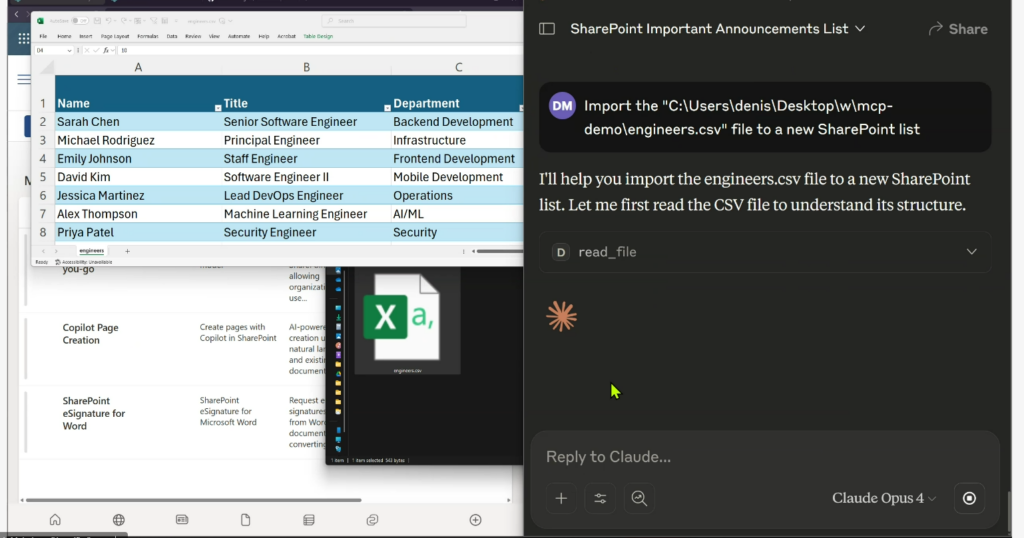Click the DM user avatar in chat
The image size is (1024, 538).
562,106
